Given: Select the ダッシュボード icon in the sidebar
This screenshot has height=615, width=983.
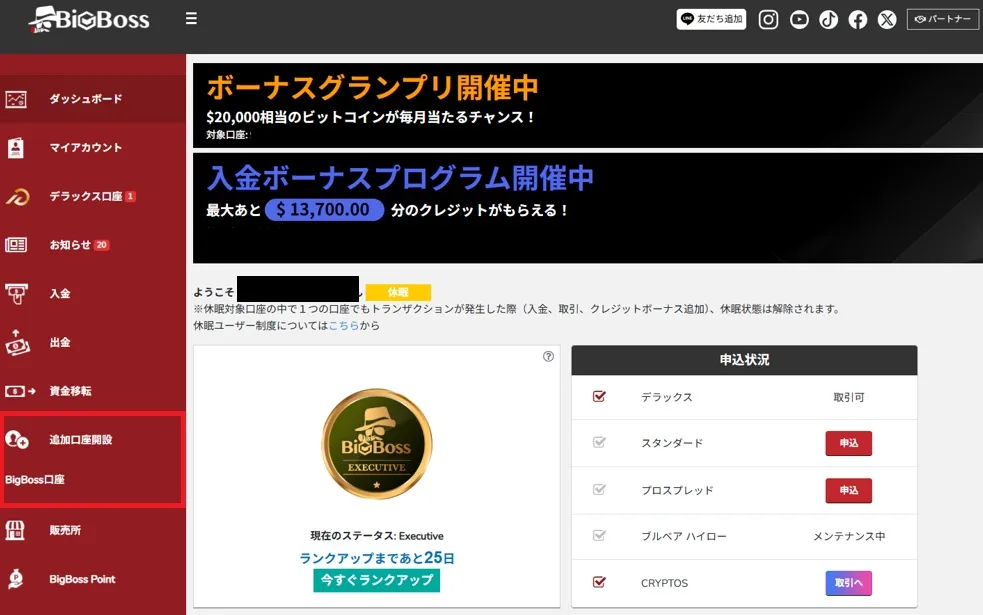Looking at the screenshot, I should pos(15,100).
